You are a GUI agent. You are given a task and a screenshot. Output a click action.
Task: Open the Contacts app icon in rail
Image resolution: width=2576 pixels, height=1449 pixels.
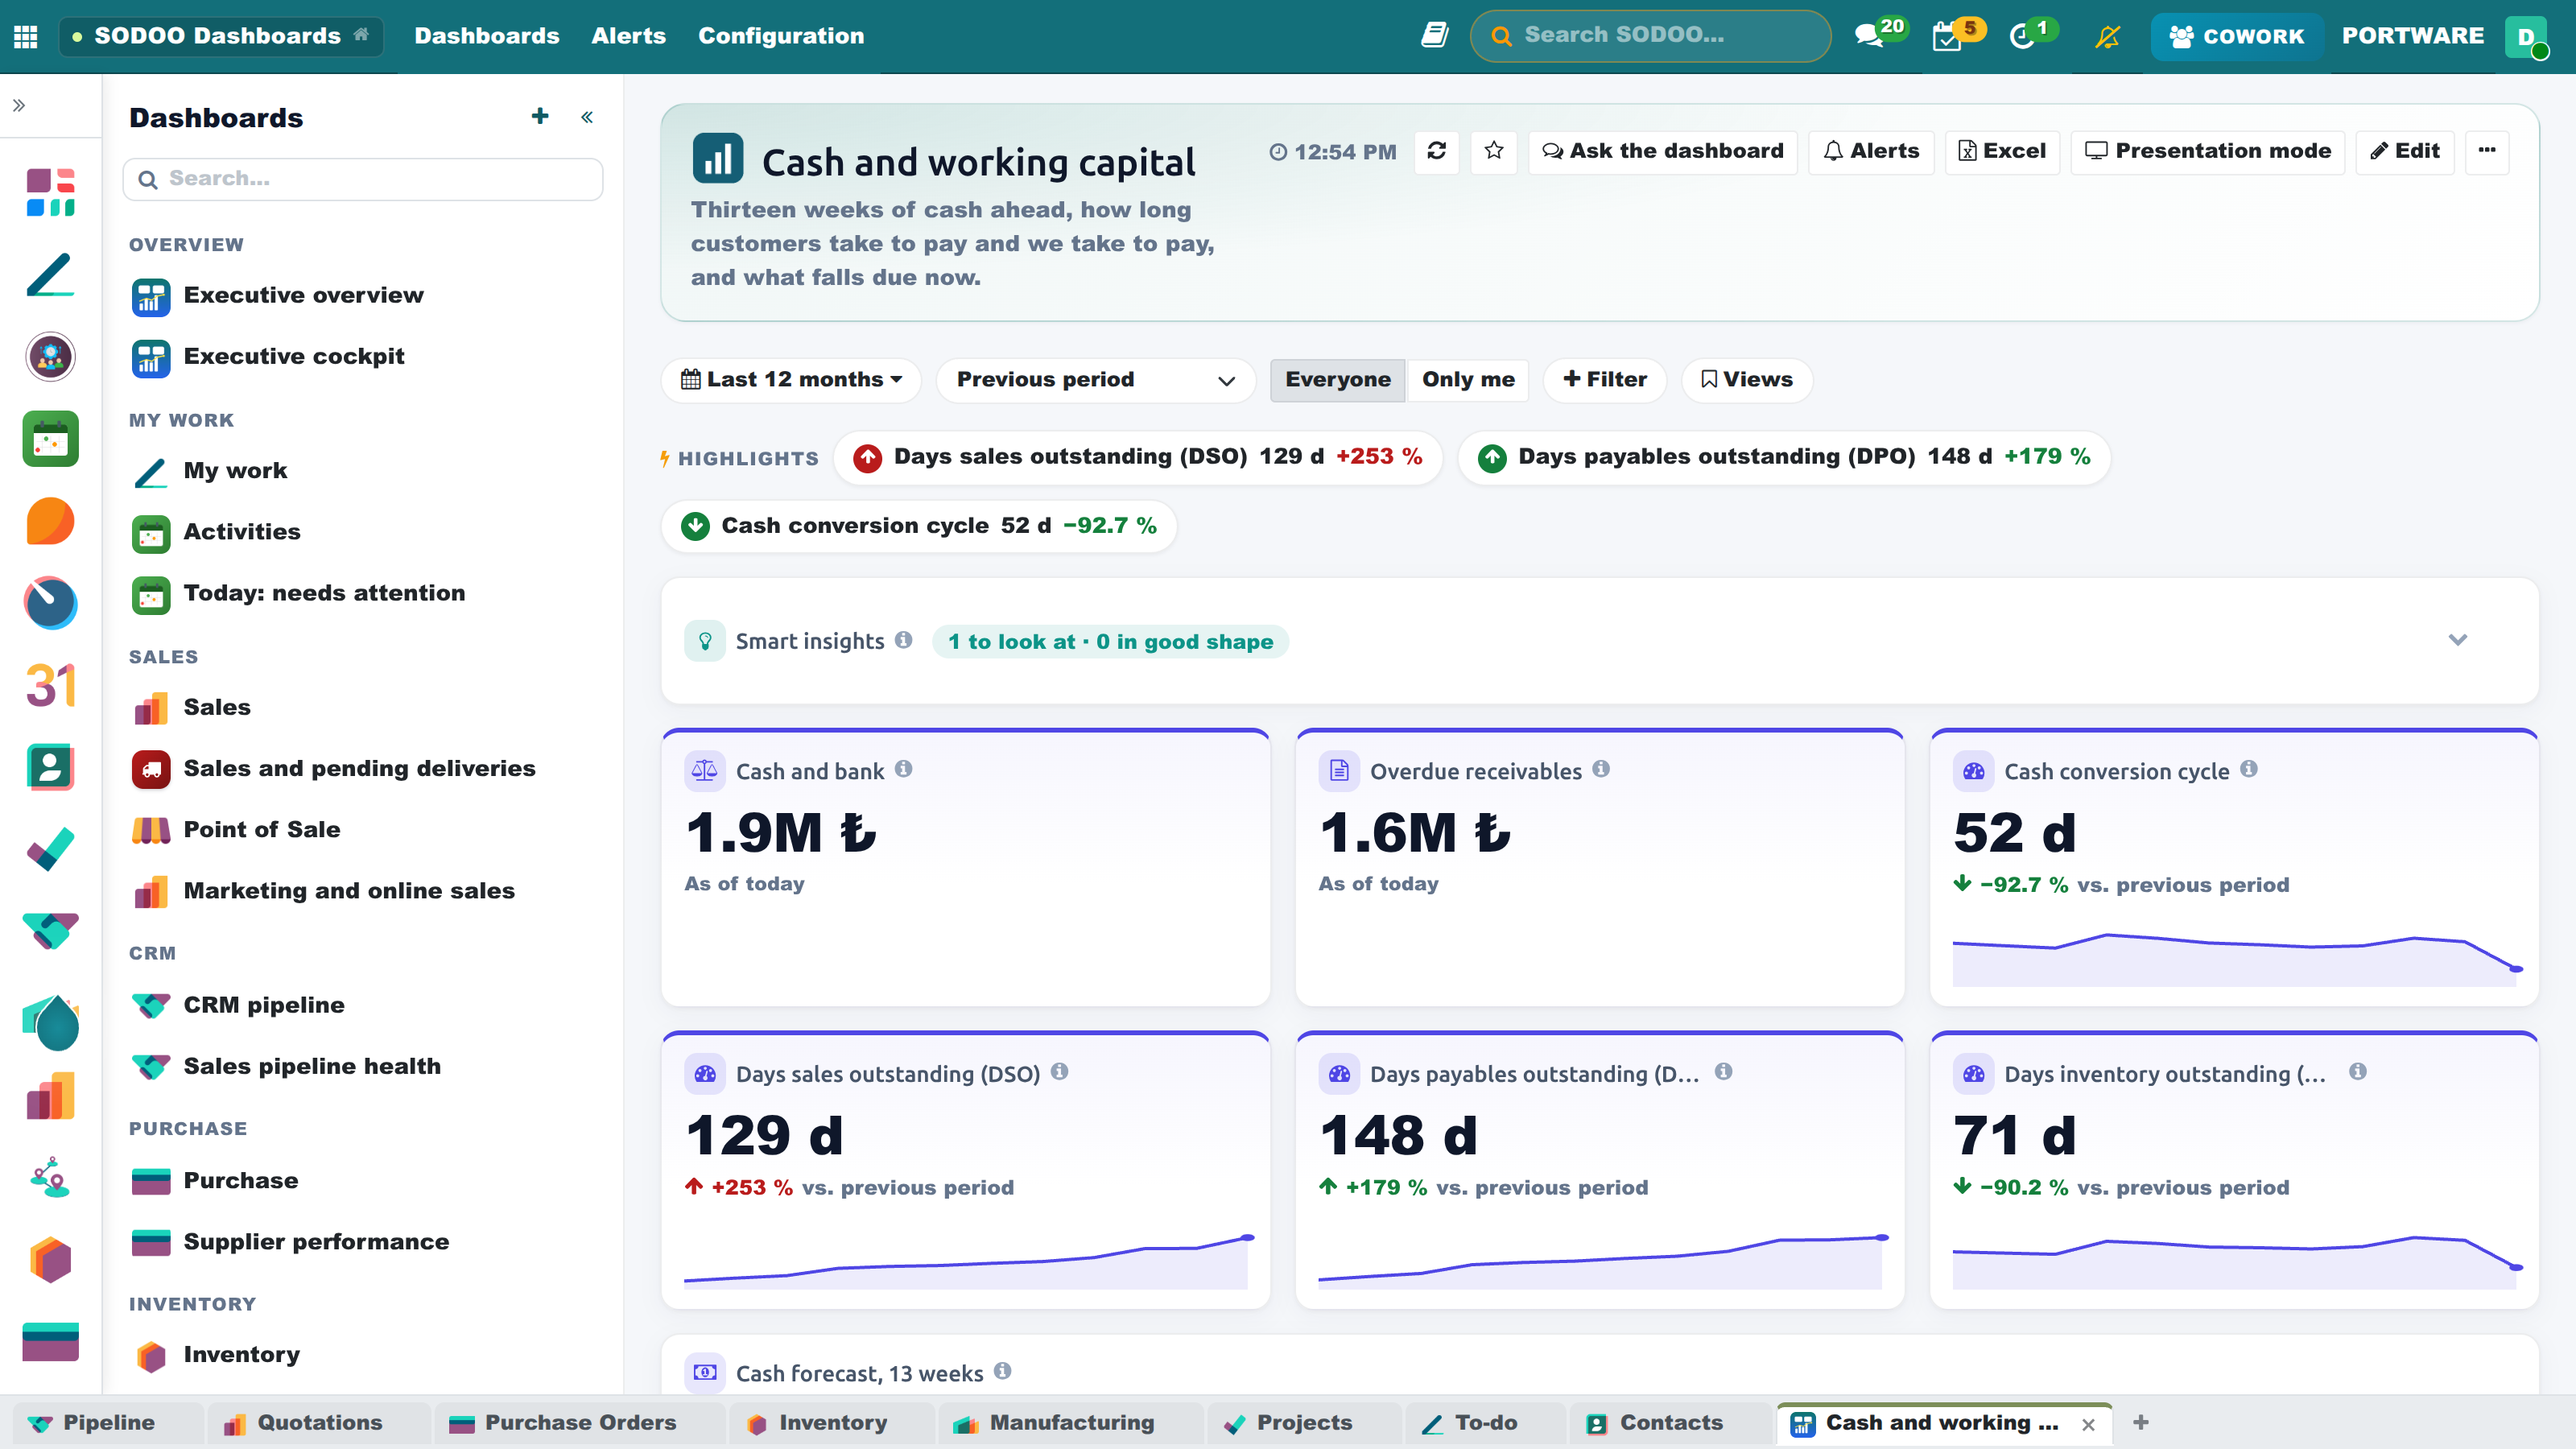coord(50,767)
